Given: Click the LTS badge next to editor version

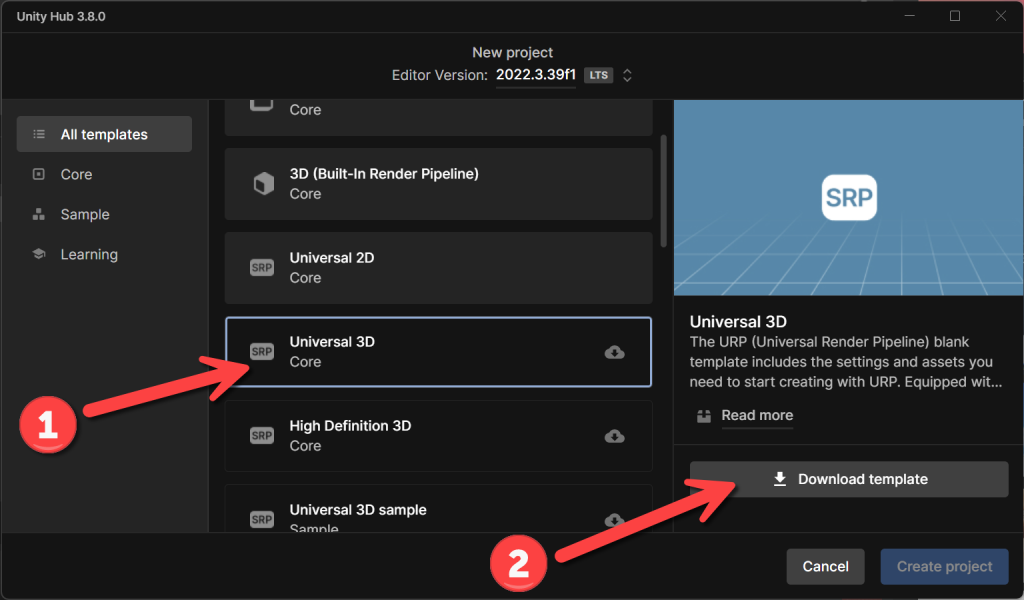Looking at the screenshot, I should (598, 75).
